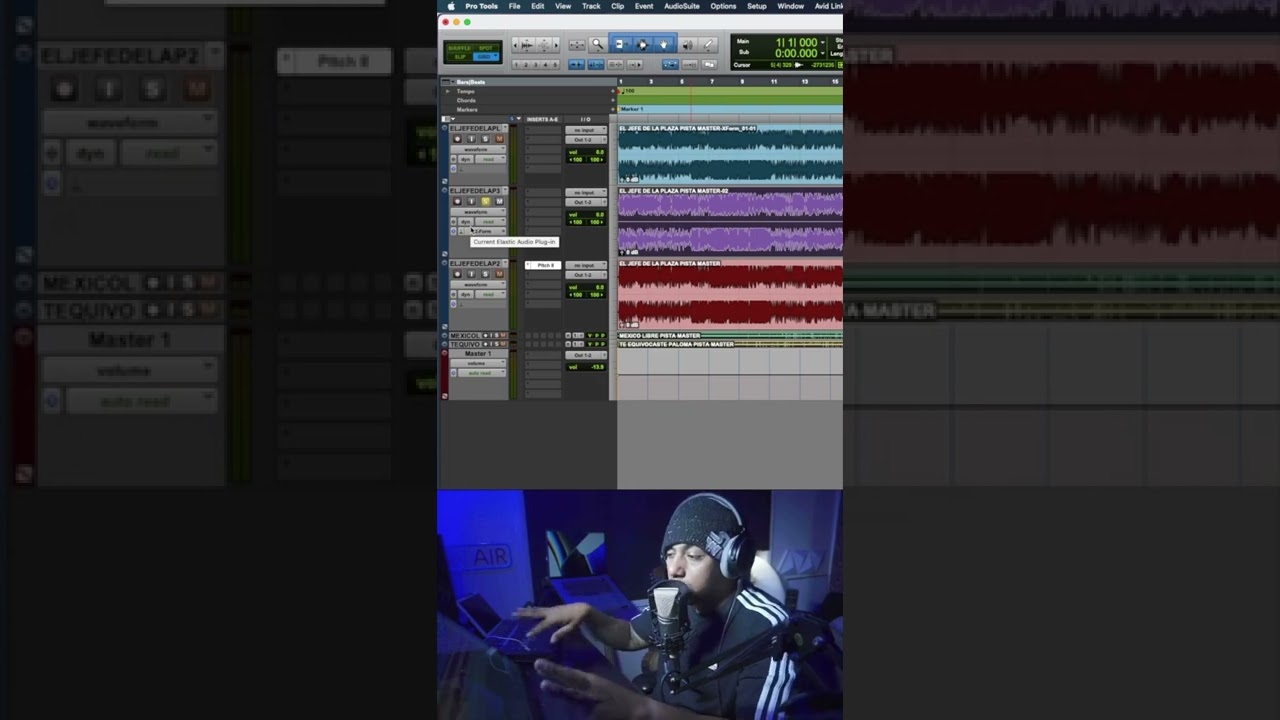Image resolution: width=1280 pixels, height=720 pixels.
Task: Record-enable the ELJEFEDELAP2 track
Action: (x=457, y=274)
